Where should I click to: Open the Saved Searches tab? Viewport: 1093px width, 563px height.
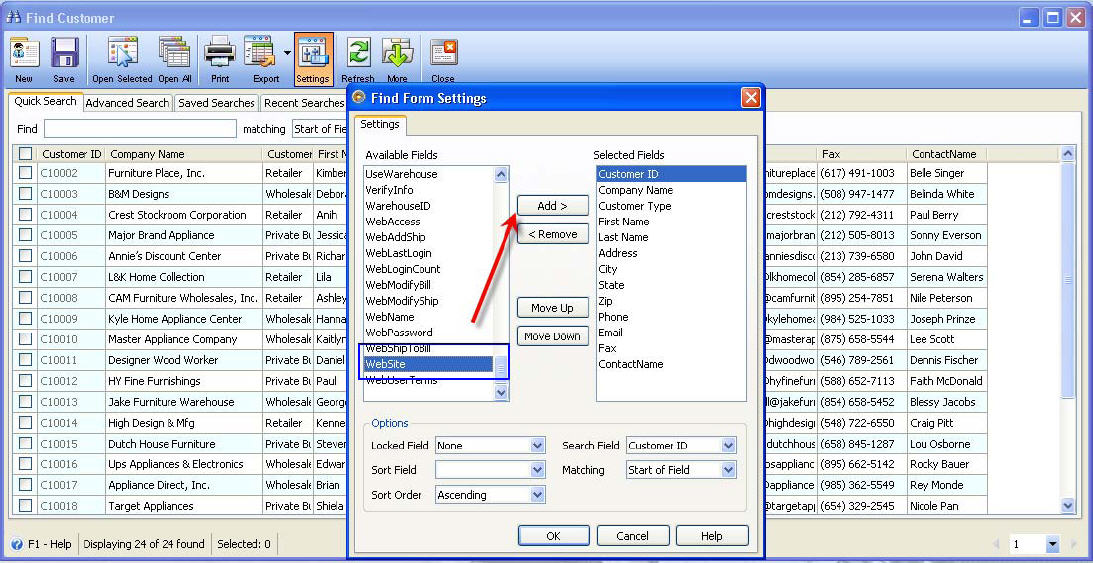[x=216, y=103]
